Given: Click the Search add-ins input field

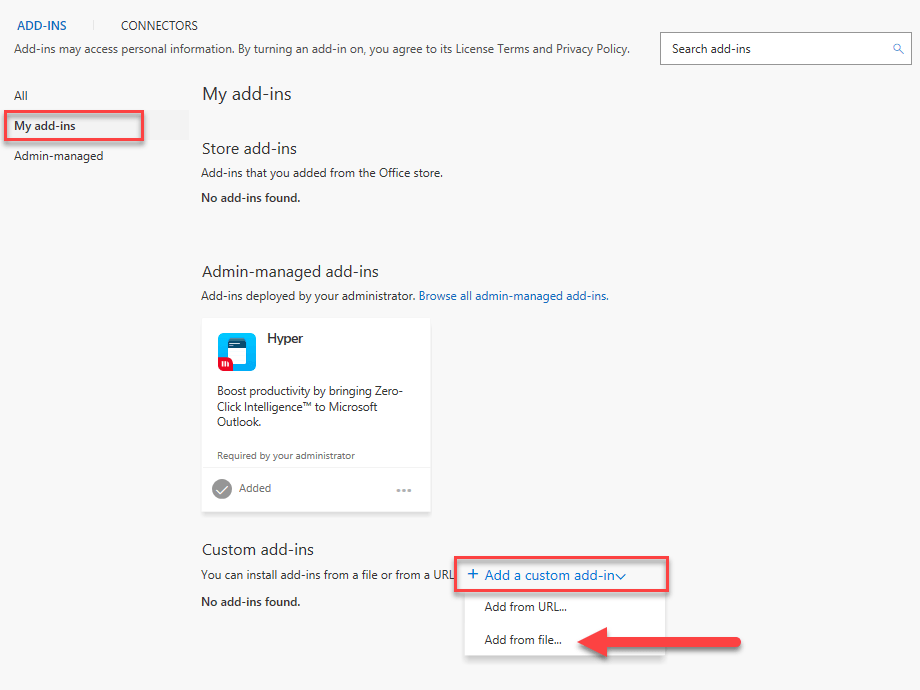Looking at the screenshot, I should click(775, 49).
